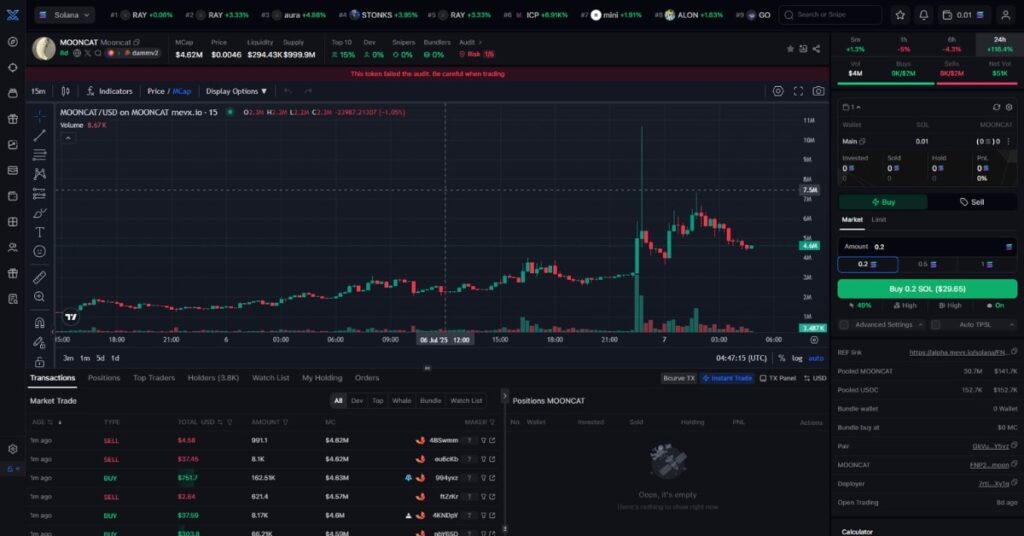Open the left sidebar settings gear
Viewport: 1024px width, 536px height.
pos(12,449)
